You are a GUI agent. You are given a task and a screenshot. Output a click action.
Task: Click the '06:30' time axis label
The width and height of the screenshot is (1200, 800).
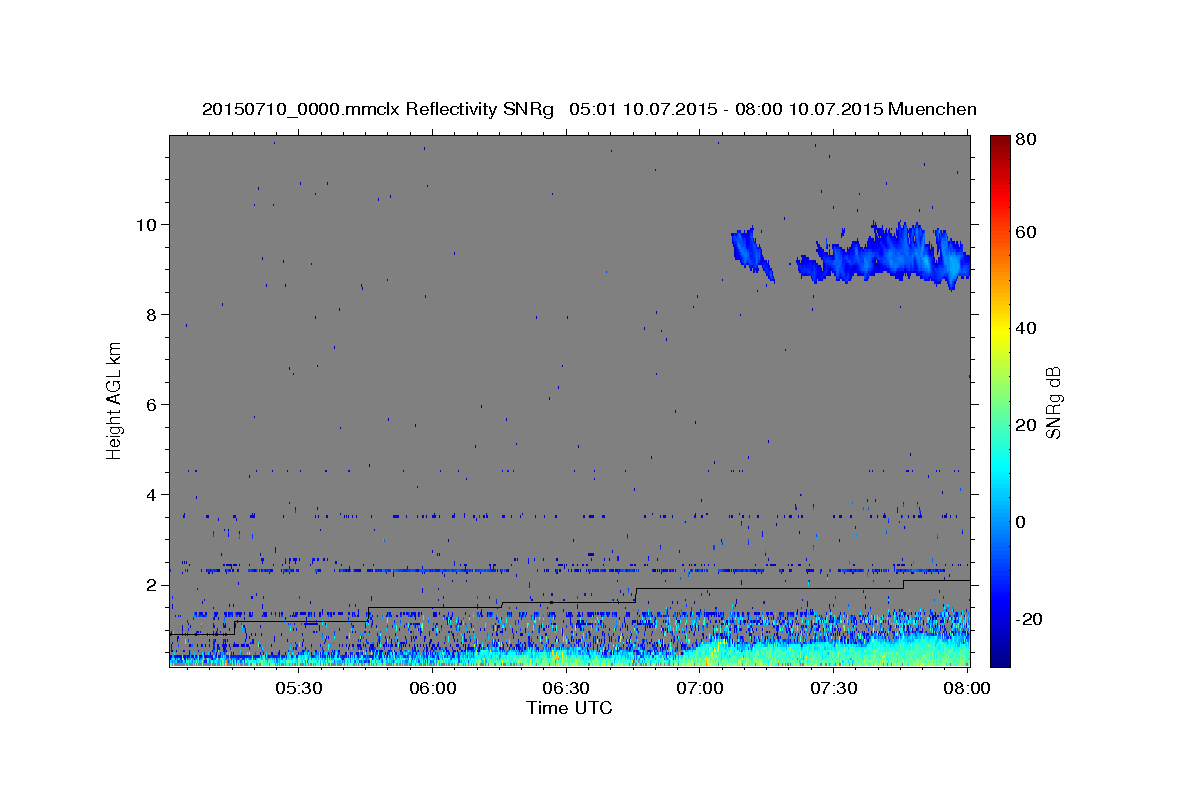click(x=566, y=689)
